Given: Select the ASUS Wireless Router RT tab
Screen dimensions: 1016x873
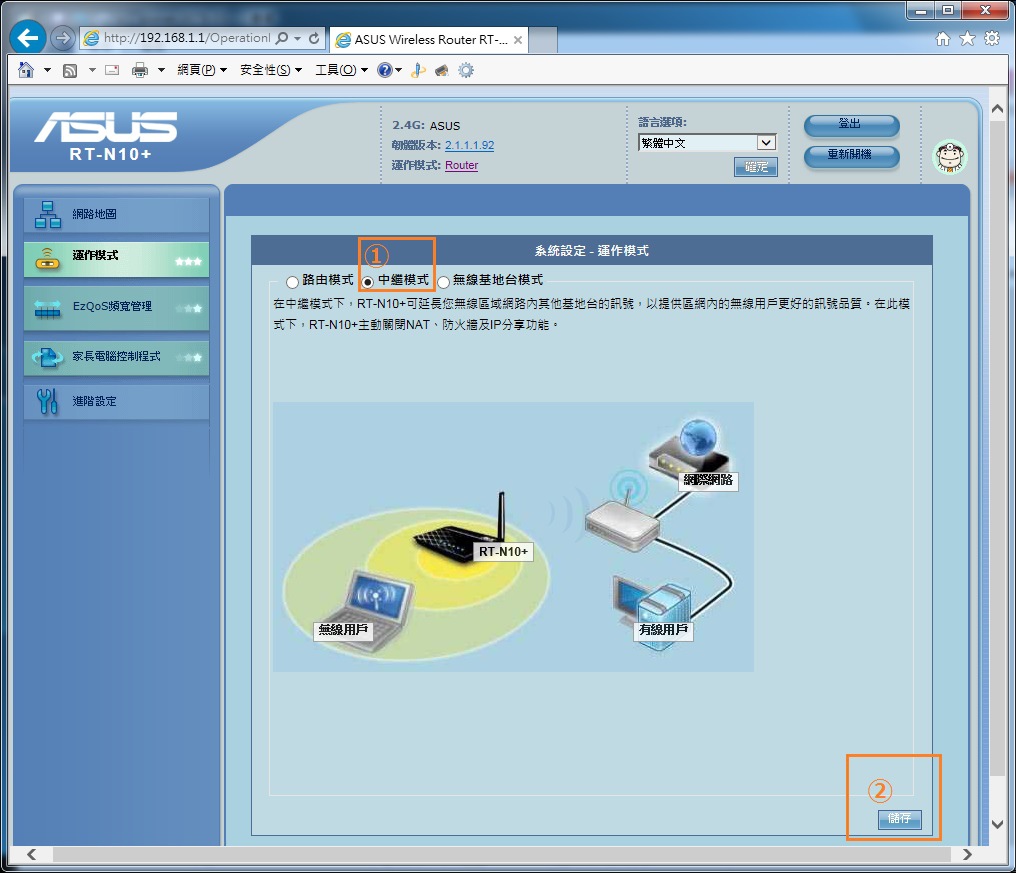Looking at the screenshot, I should tap(428, 40).
